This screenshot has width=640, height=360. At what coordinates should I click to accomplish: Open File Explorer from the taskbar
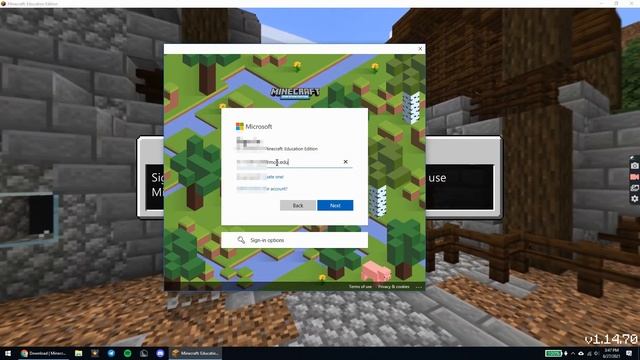[78, 353]
